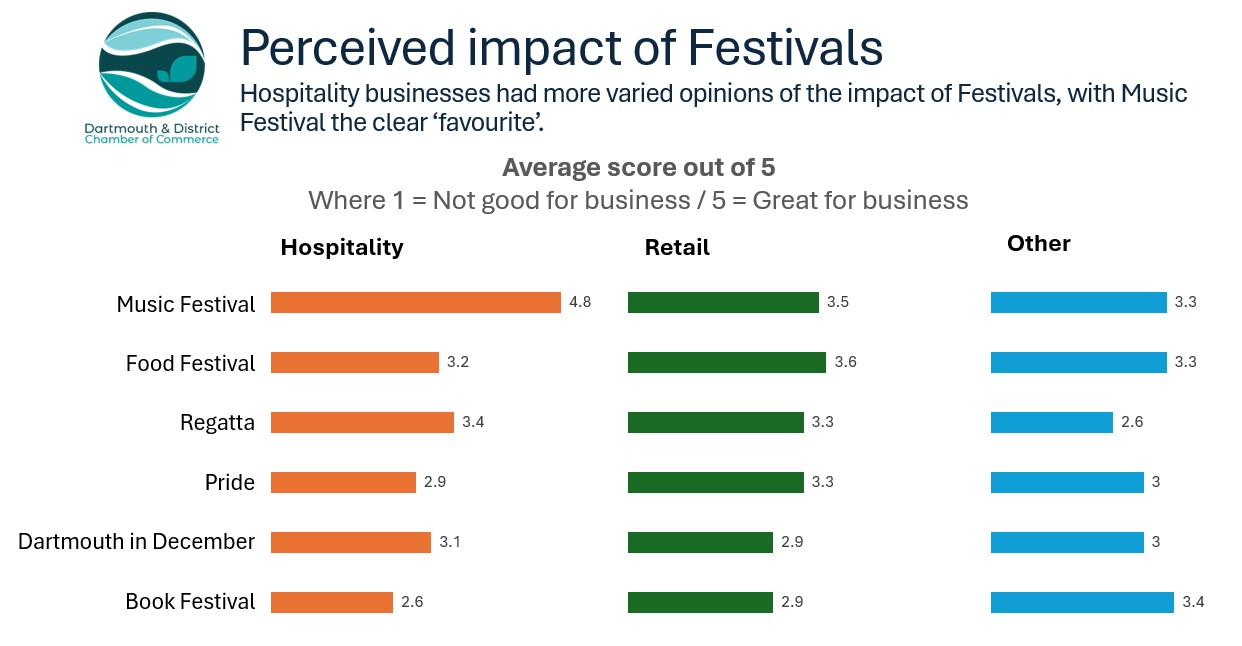The width and height of the screenshot is (1242, 646).
Task: Select the 3.6 value label
Action: point(845,362)
